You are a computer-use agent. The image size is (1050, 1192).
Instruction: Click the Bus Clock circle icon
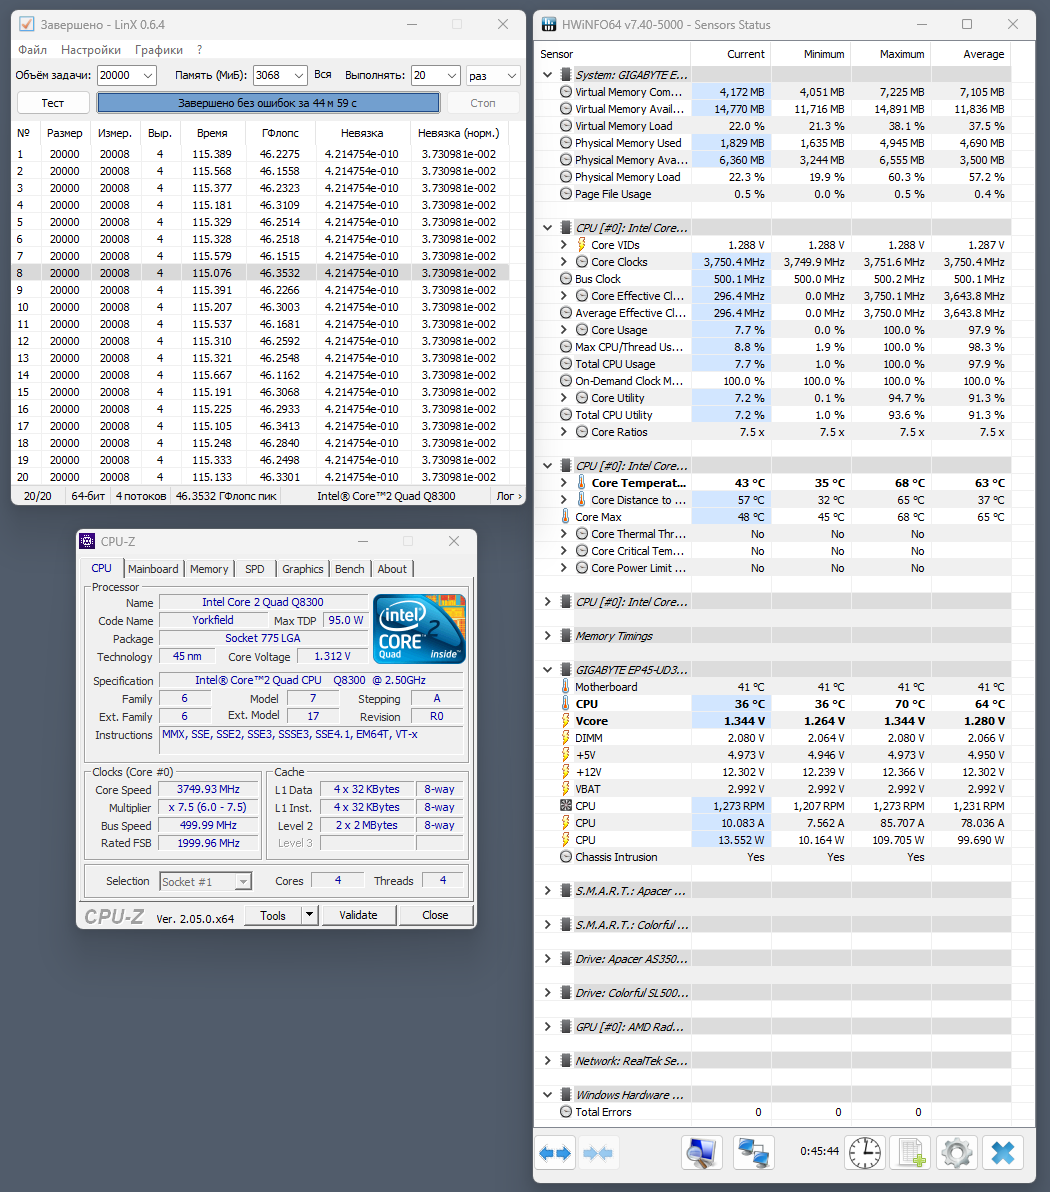(565, 279)
